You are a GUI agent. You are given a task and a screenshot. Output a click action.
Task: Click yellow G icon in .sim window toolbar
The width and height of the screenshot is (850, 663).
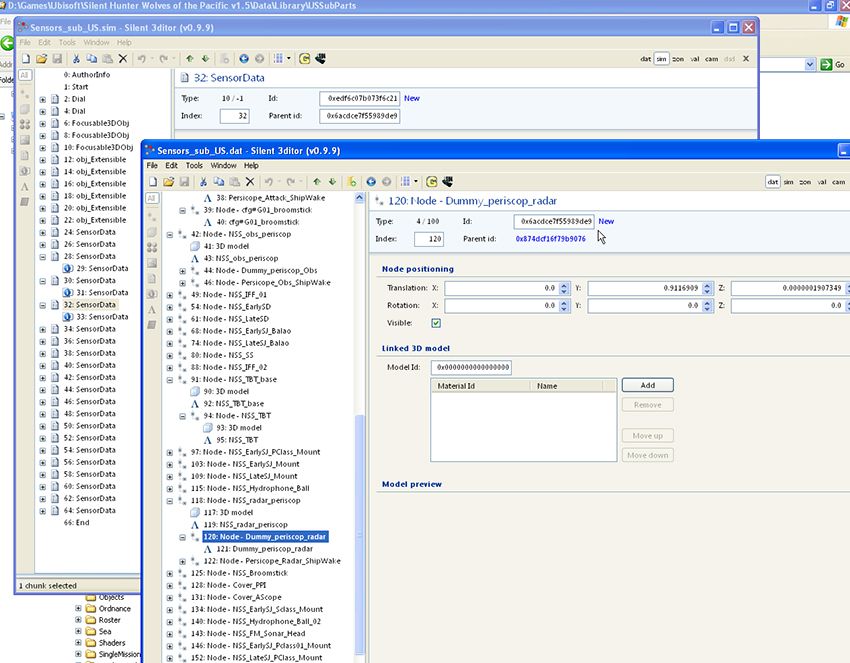pyautogui.click(x=305, y=59)
